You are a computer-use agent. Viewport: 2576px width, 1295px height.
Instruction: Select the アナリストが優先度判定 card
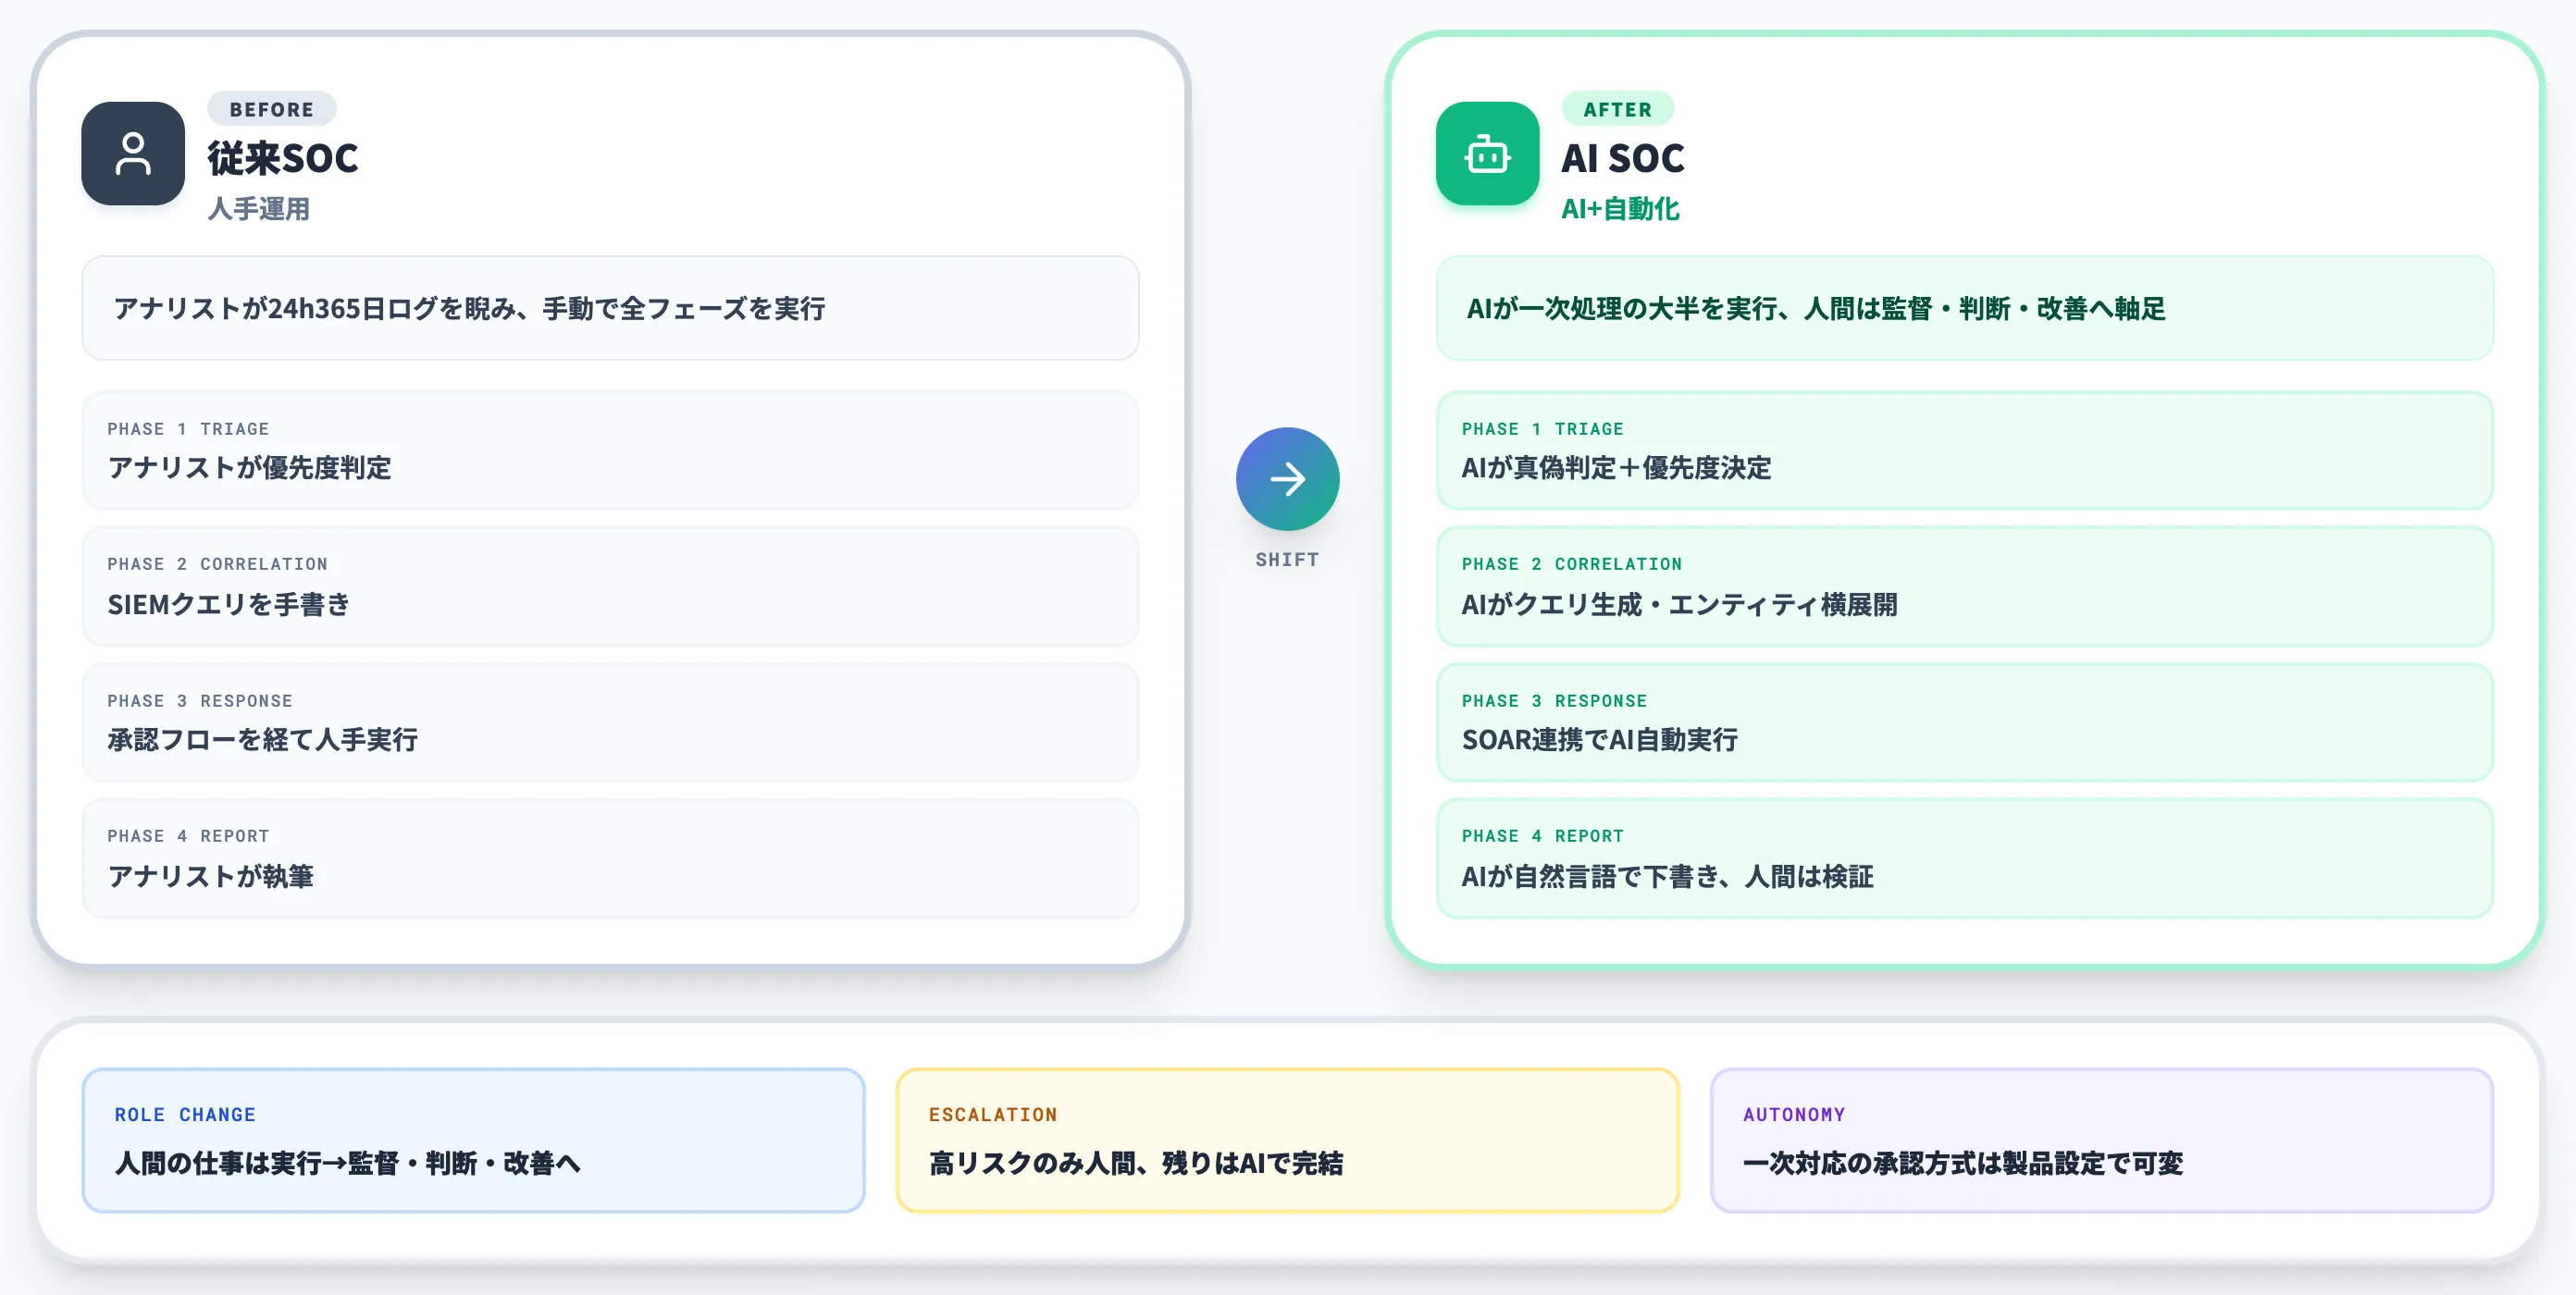point(610,450)
